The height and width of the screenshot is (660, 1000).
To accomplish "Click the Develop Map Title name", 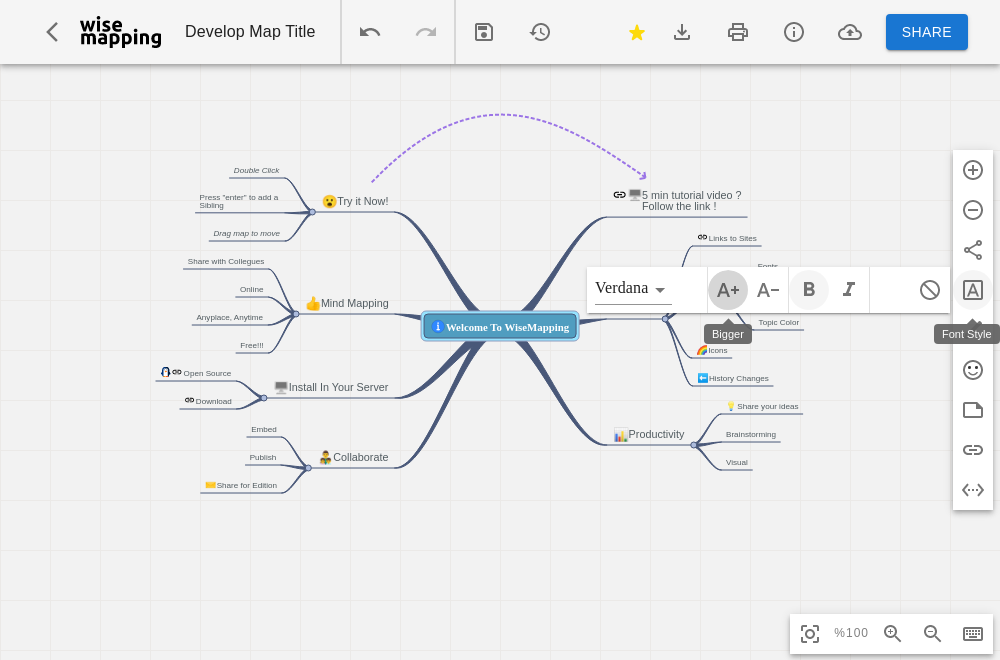I will pyautogui.click(x=250, y=32).
